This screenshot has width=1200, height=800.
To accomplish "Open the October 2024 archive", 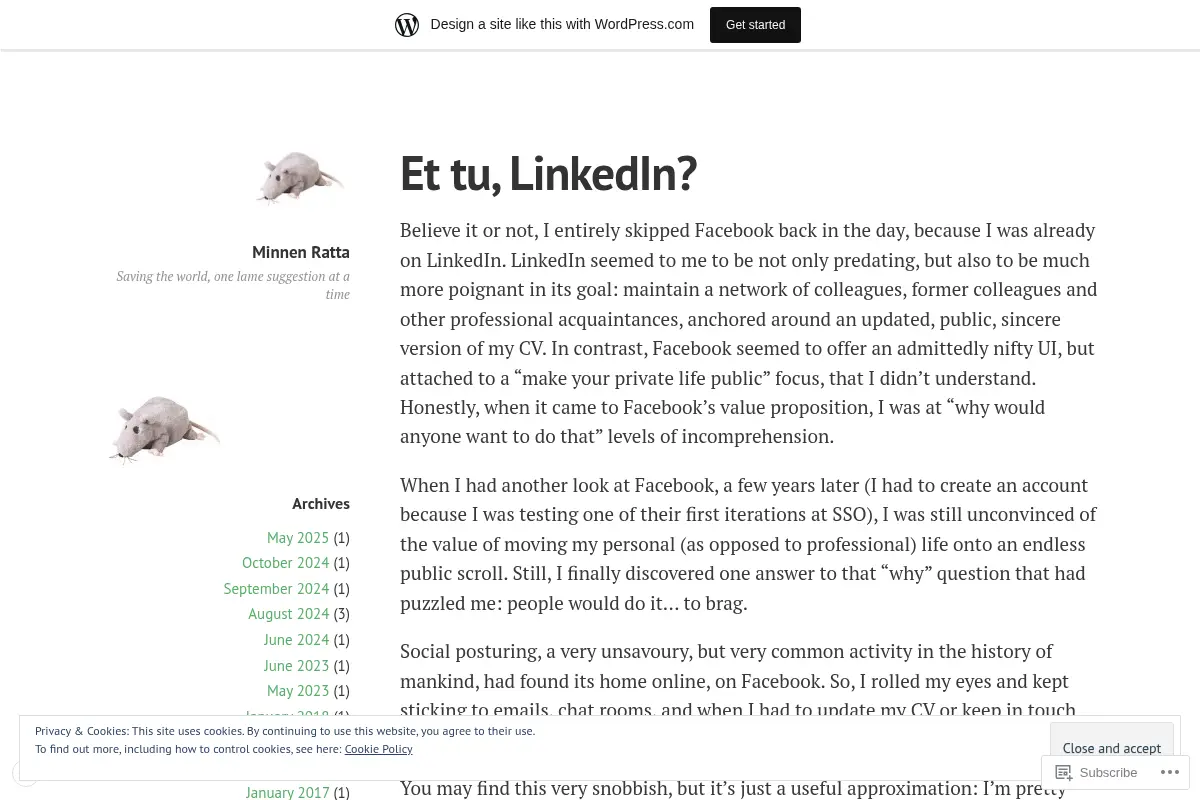I will 285,563.
